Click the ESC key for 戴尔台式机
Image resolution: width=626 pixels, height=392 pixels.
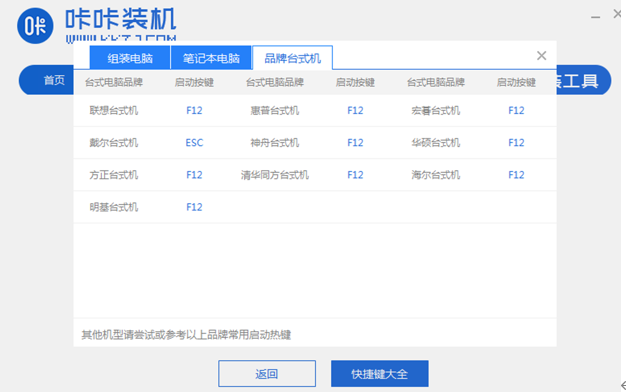click(x=194, y=143)
